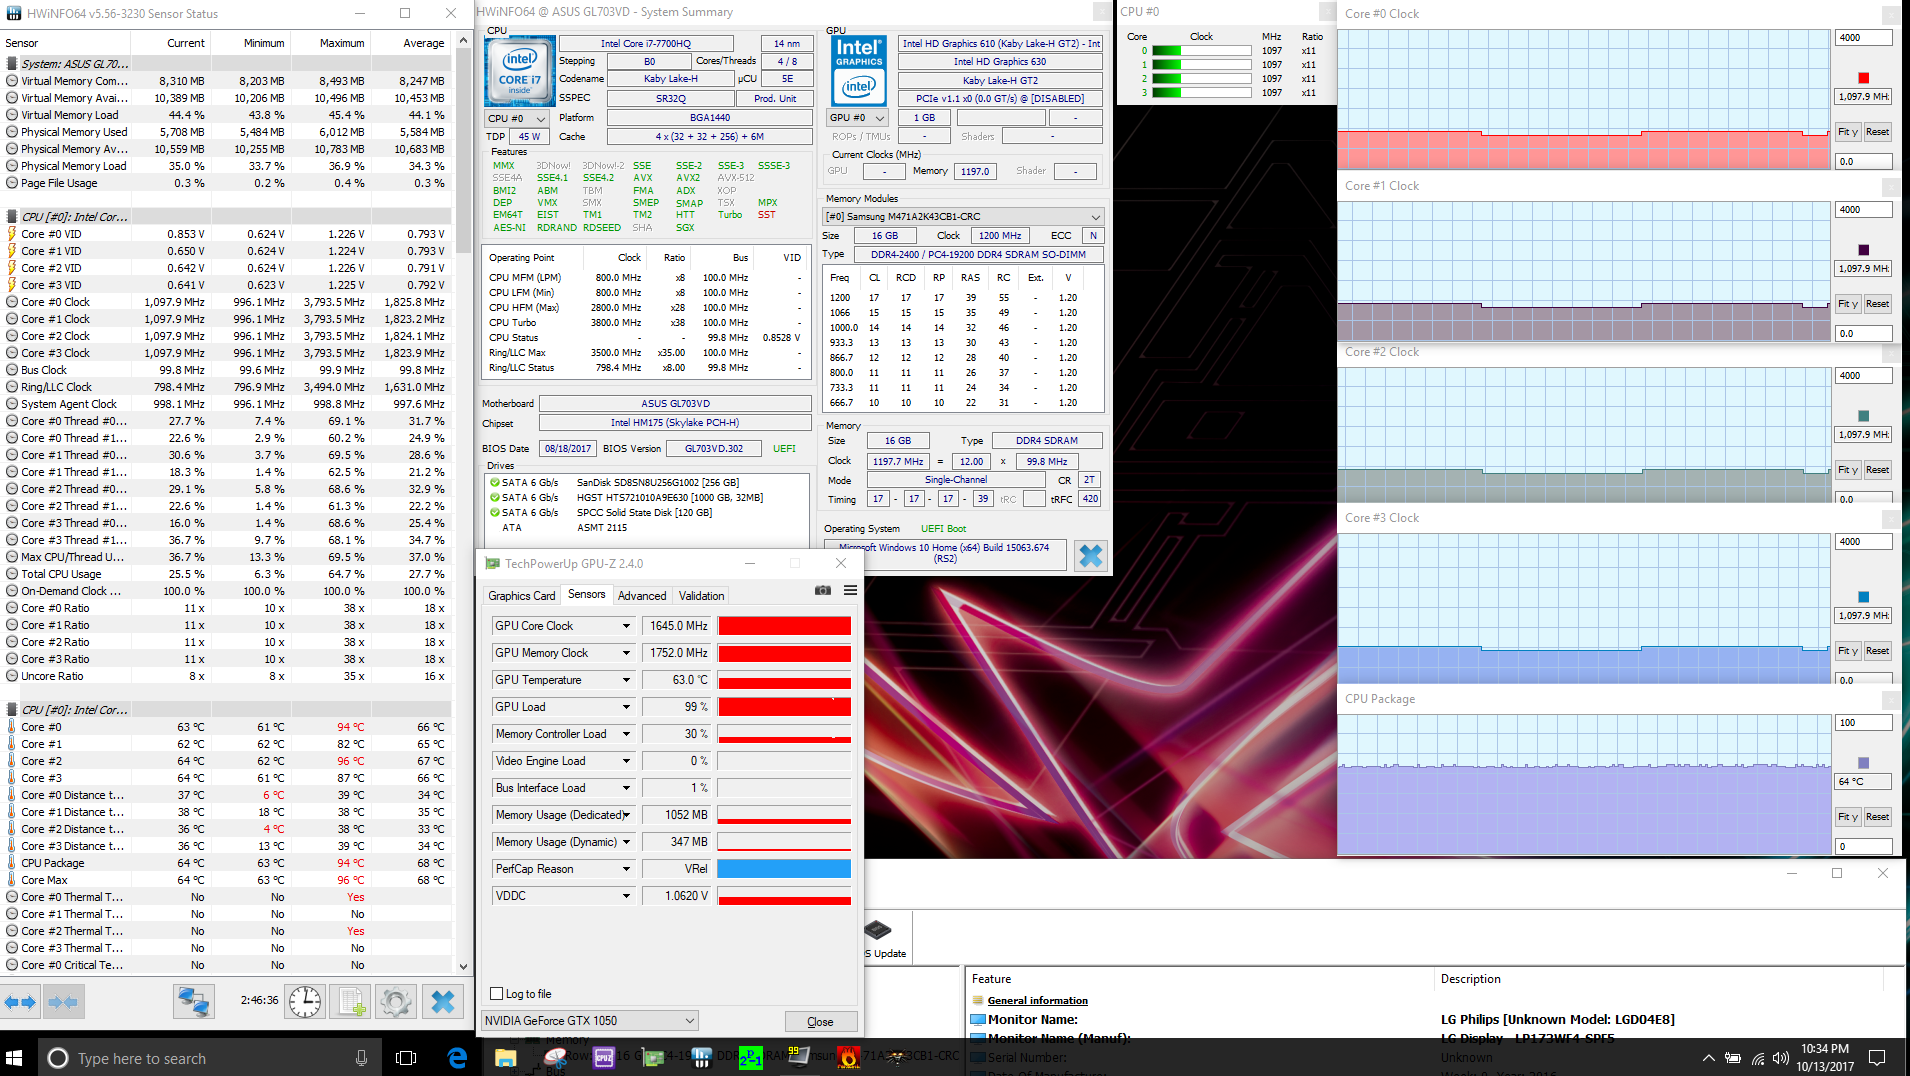Click the dark purple swatch for Core #1 Clock

(x=1864, y=250)
